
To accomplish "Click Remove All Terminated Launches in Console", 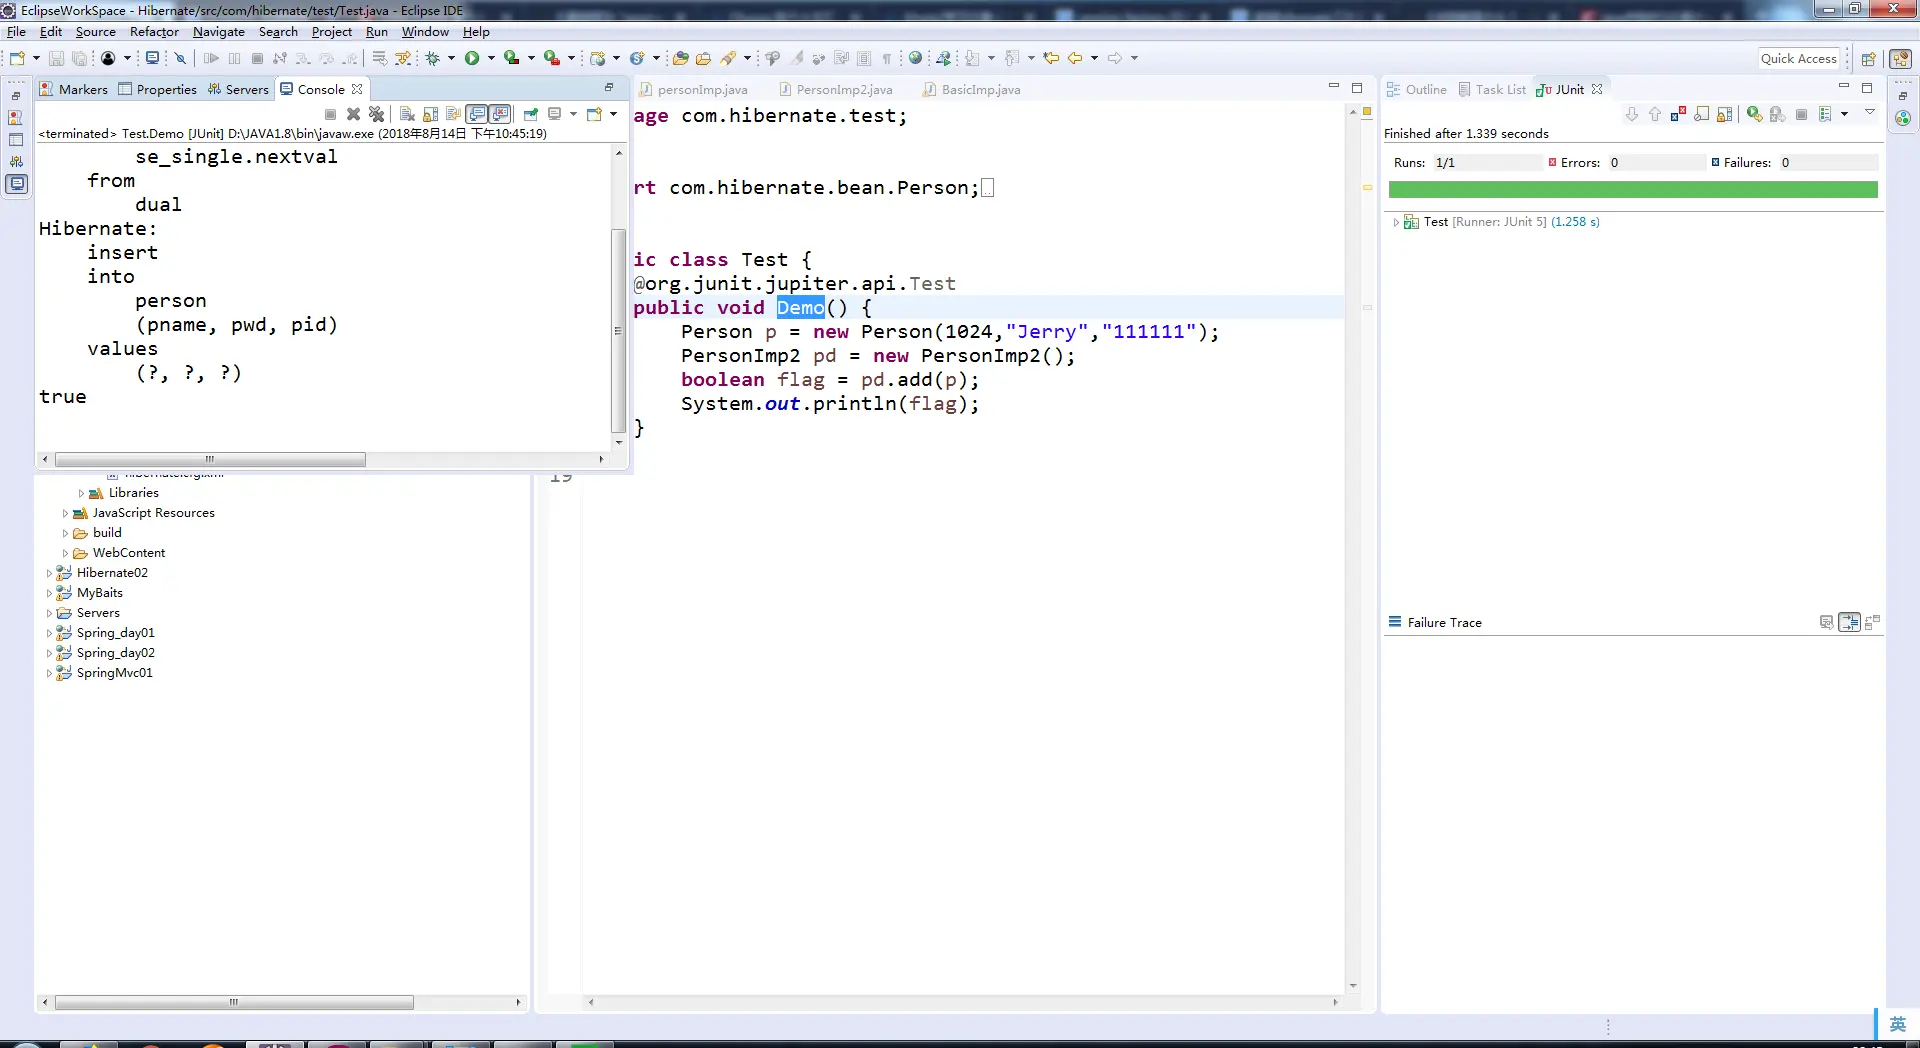I will [376, 114].
